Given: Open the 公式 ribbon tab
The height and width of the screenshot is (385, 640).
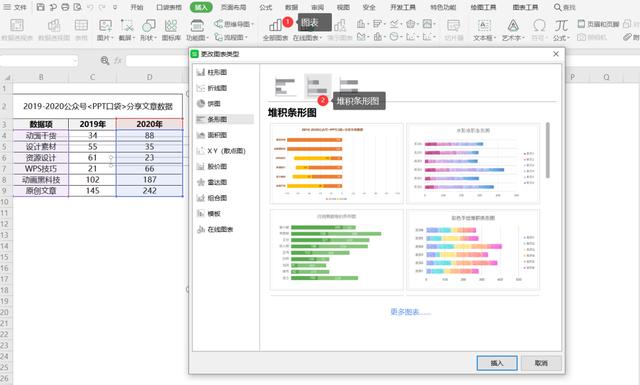Looking at the screenshot, I should [266, 7].
